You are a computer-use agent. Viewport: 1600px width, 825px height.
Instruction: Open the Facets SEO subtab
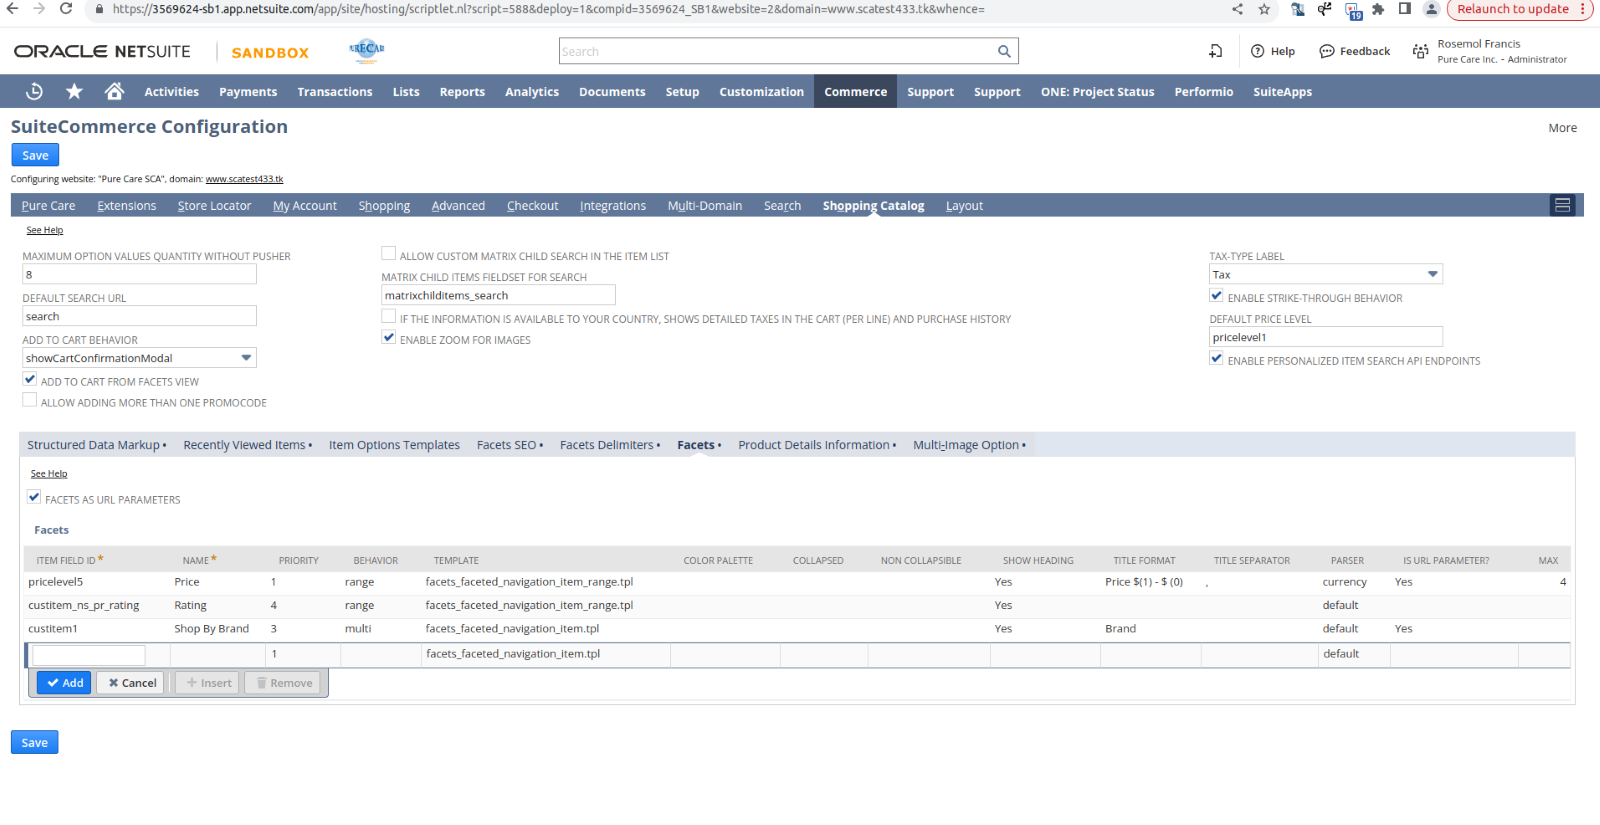509,445
